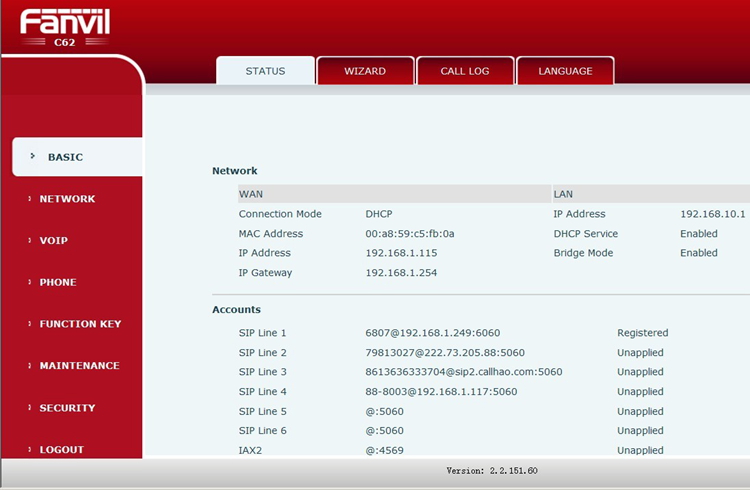Viewport: 750px width, 490px height.
Task: Log out using the LOGOUT link
Action: click(x=61, y=450)
